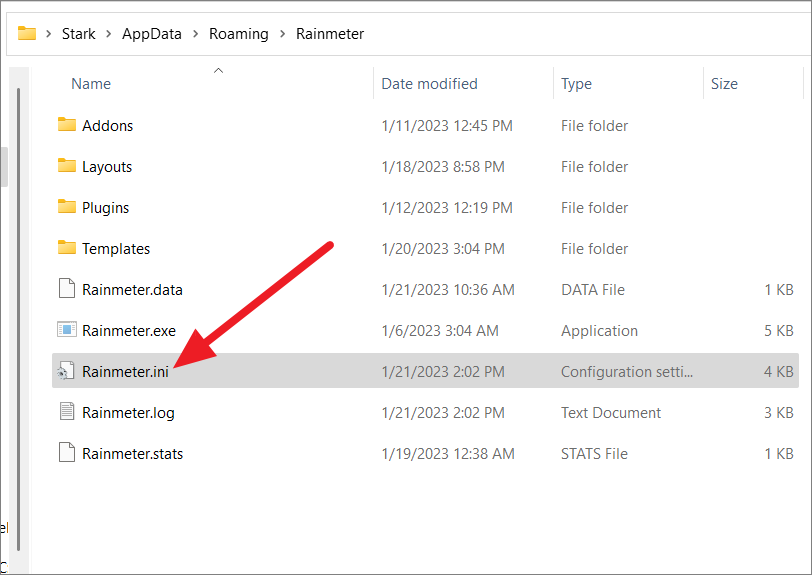Select the Rainmeter.exe file name
The width and height of the screenshot is (812, 575).
tap(129, 330)
